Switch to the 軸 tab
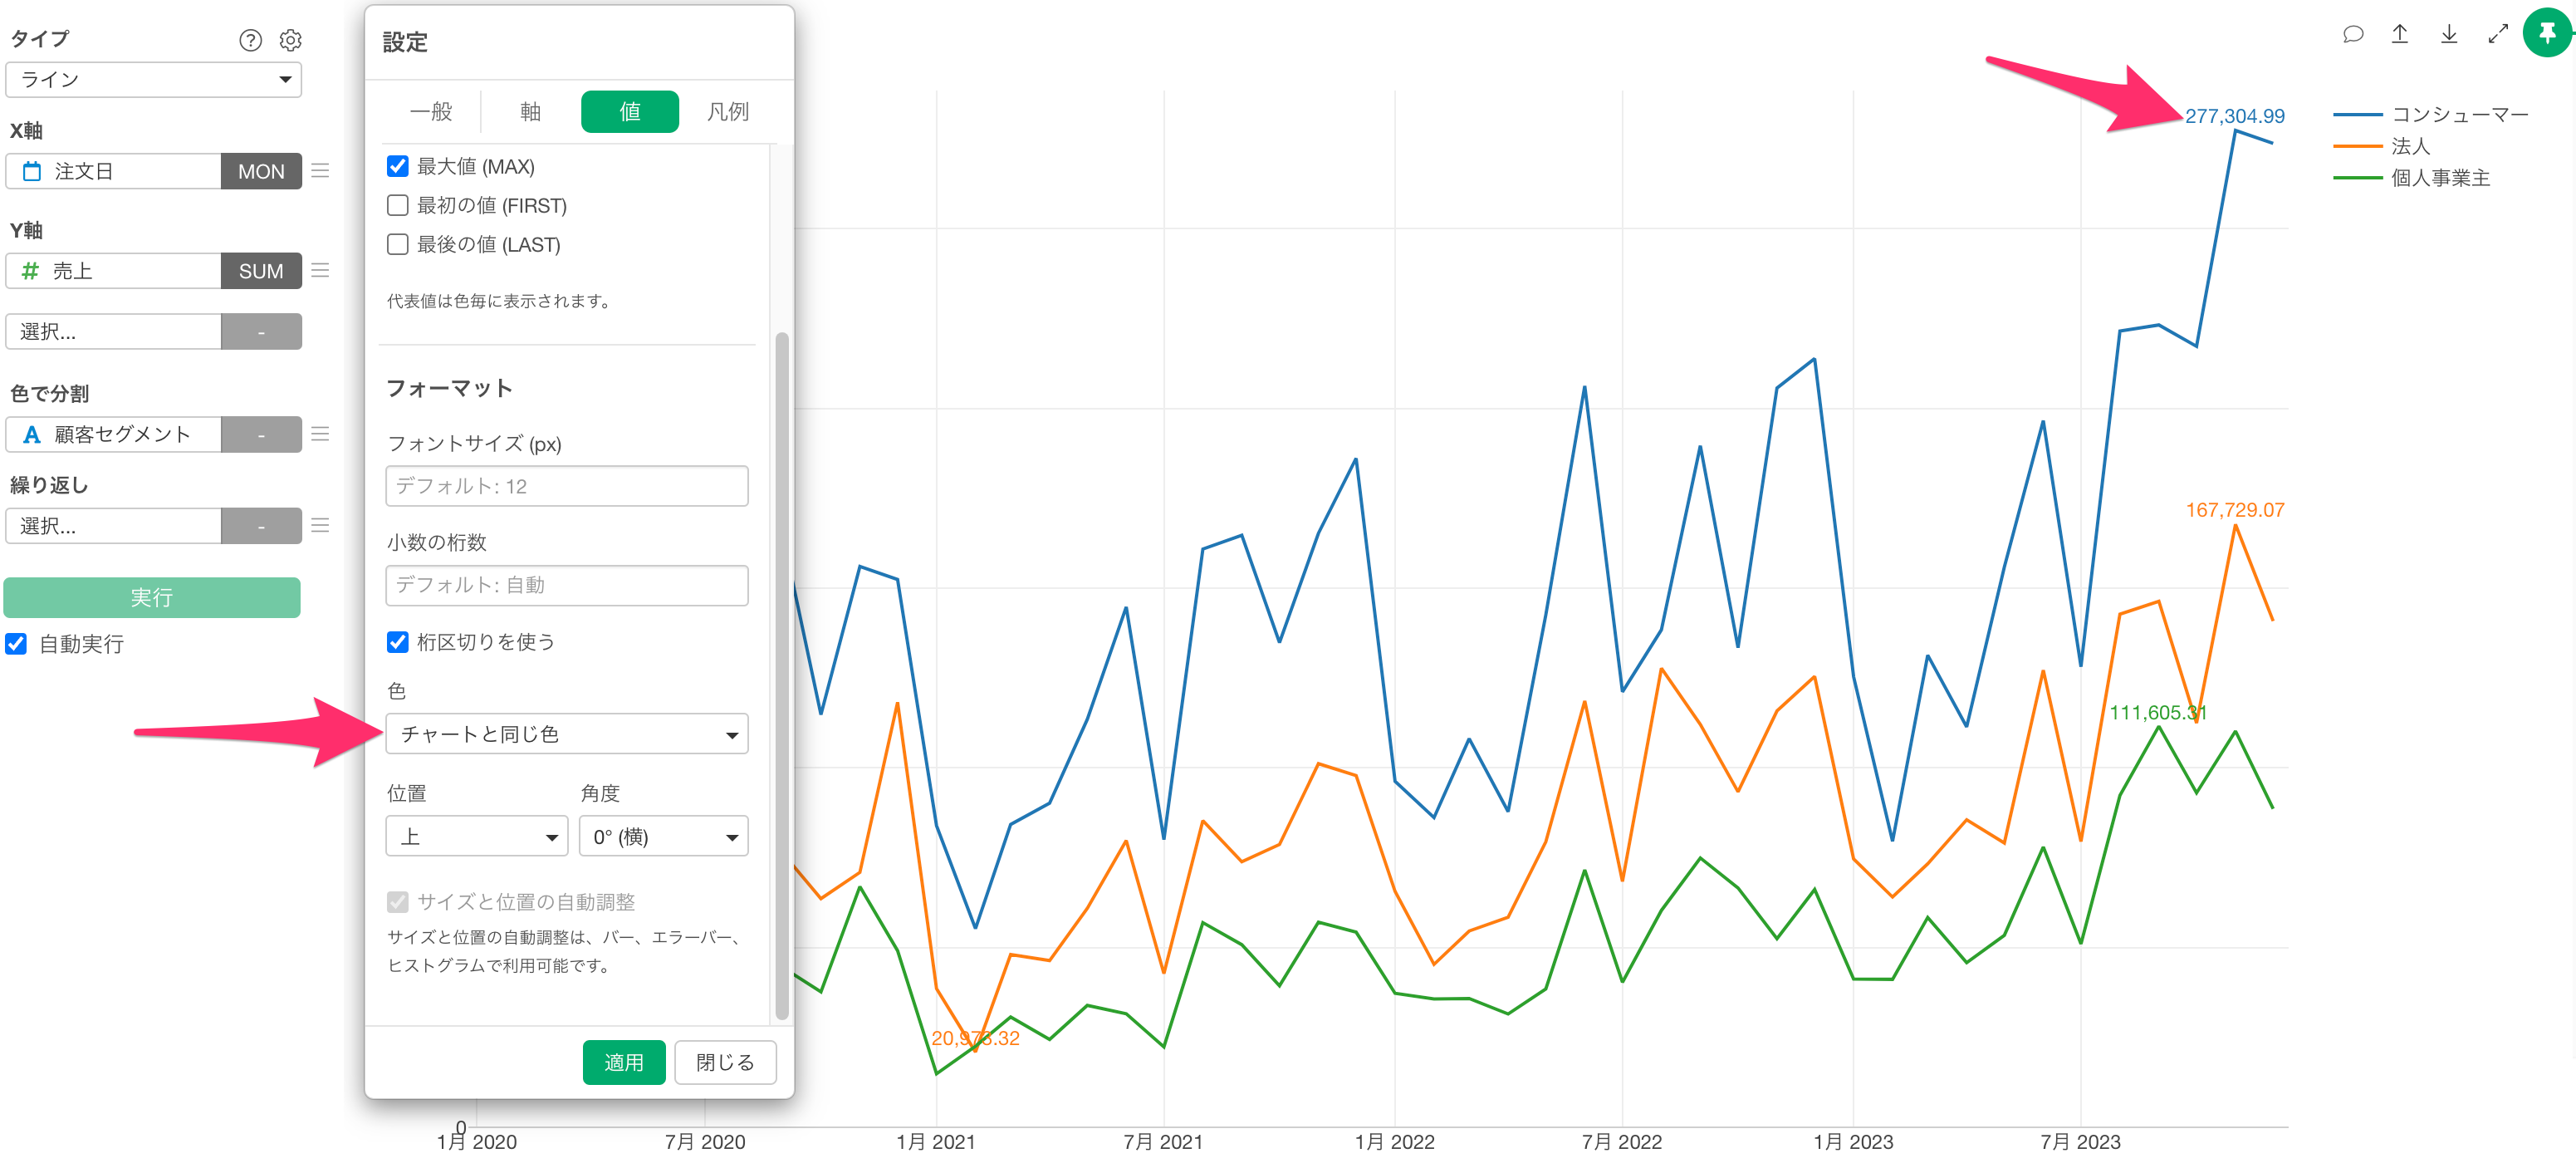Screen dimensions: 2576x1173 click(x=530, y=112)
